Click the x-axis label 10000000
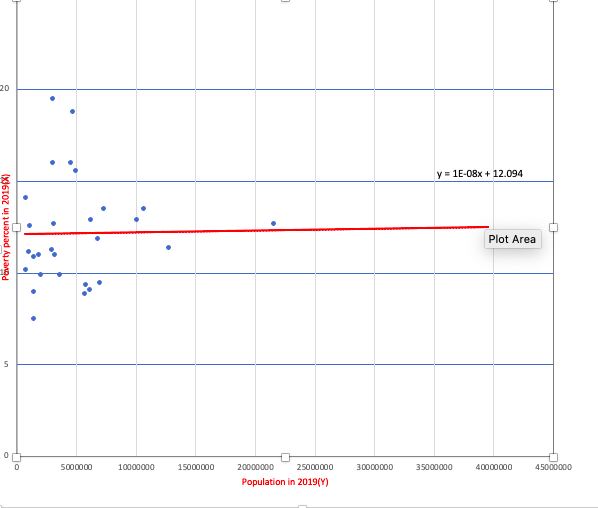The height and width of the screenshot is (508, 598). pyautogui.click(x=136, y=467)
